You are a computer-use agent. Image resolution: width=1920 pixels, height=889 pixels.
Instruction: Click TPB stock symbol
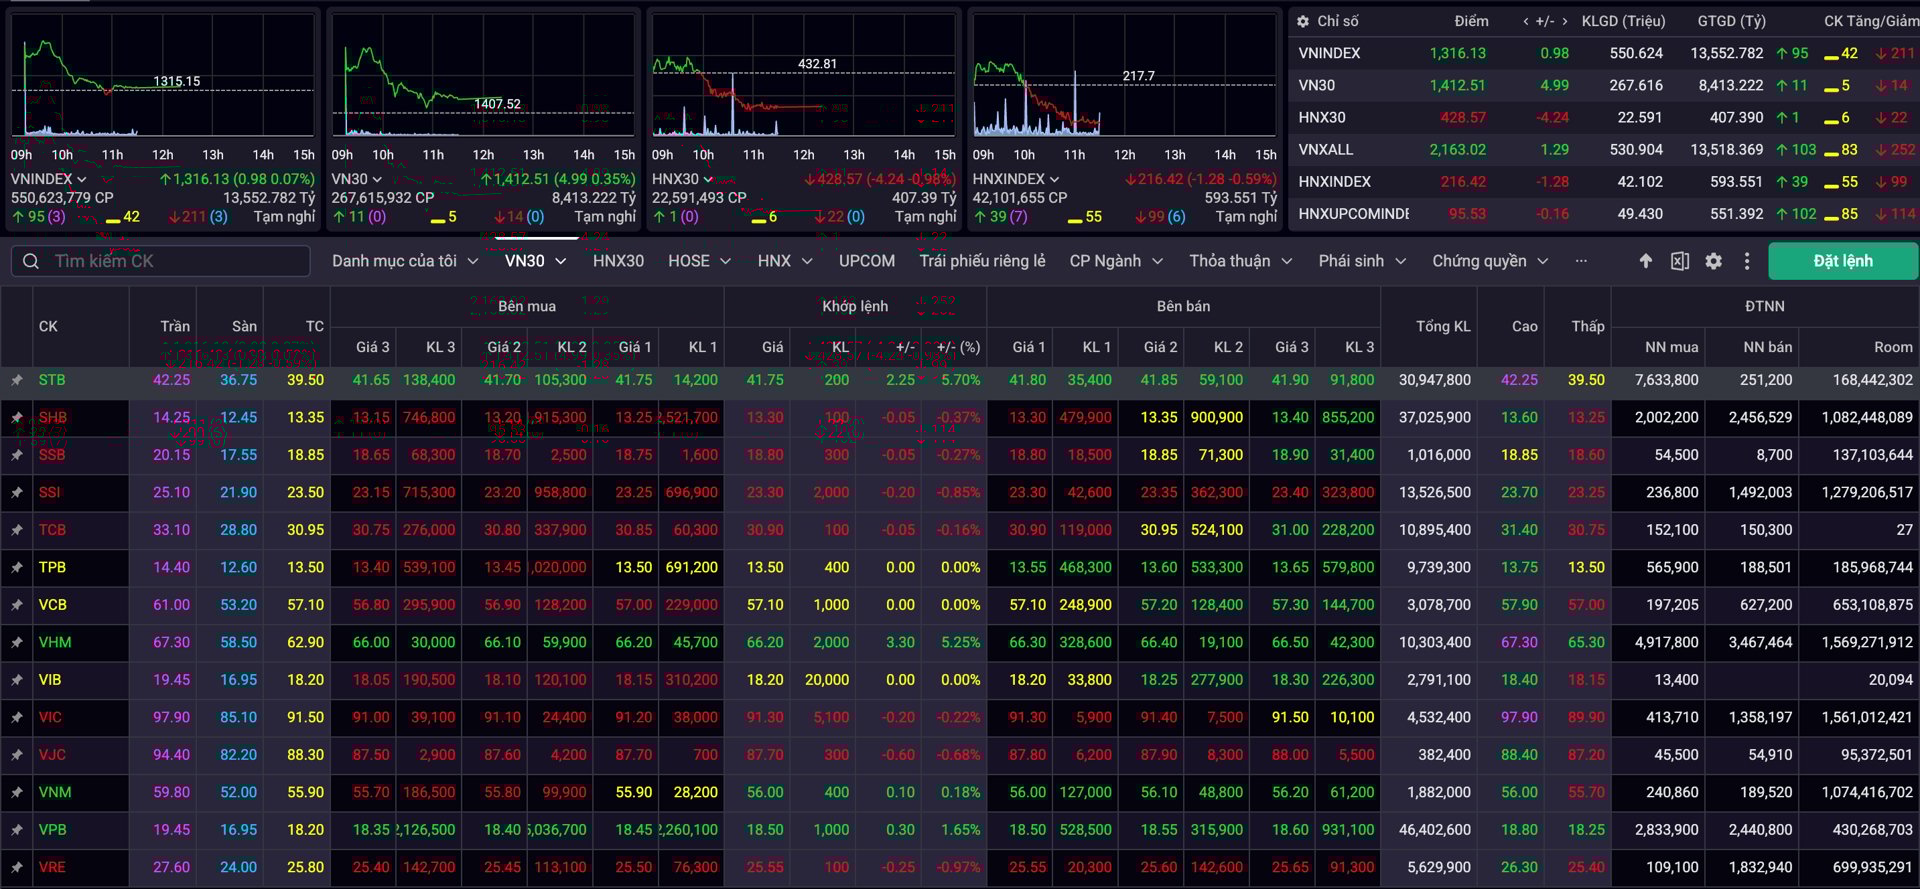tap(52, 567)
